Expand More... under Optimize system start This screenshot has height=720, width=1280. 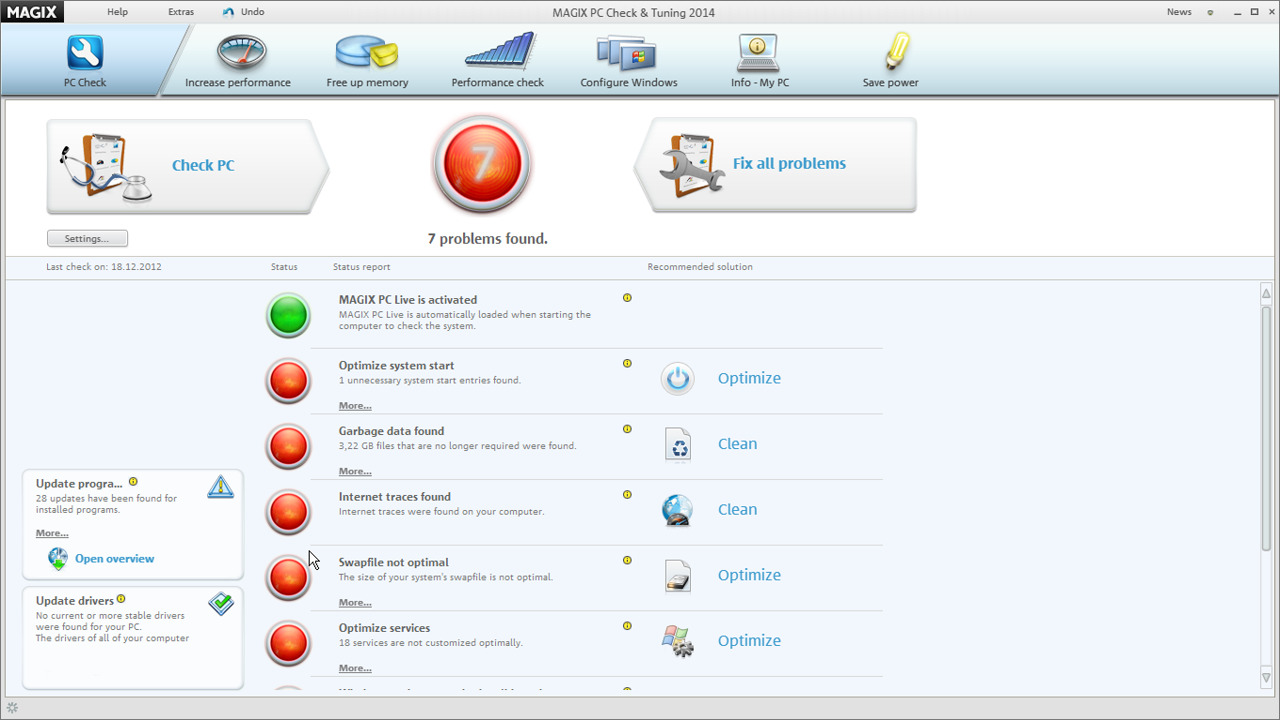[355, 406]
